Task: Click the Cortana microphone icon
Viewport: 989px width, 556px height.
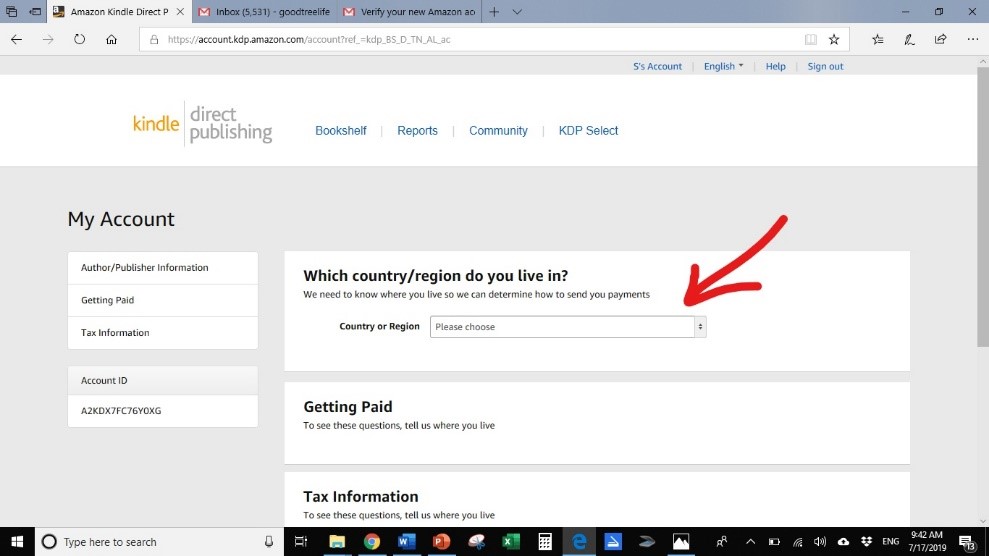Action: tap(269, 542)
